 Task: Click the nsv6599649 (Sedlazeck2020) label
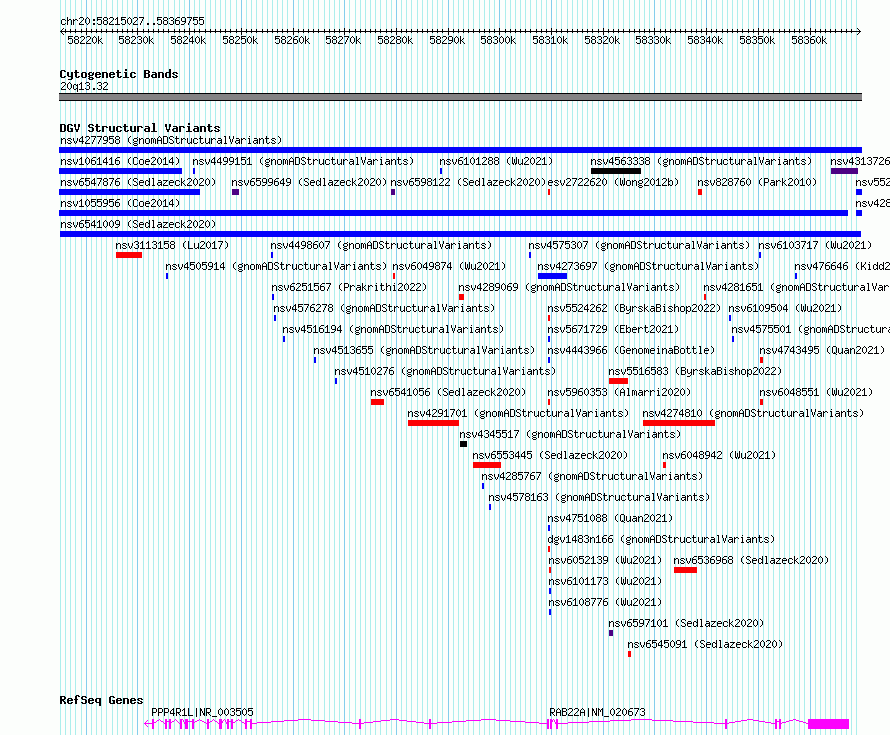309,182
